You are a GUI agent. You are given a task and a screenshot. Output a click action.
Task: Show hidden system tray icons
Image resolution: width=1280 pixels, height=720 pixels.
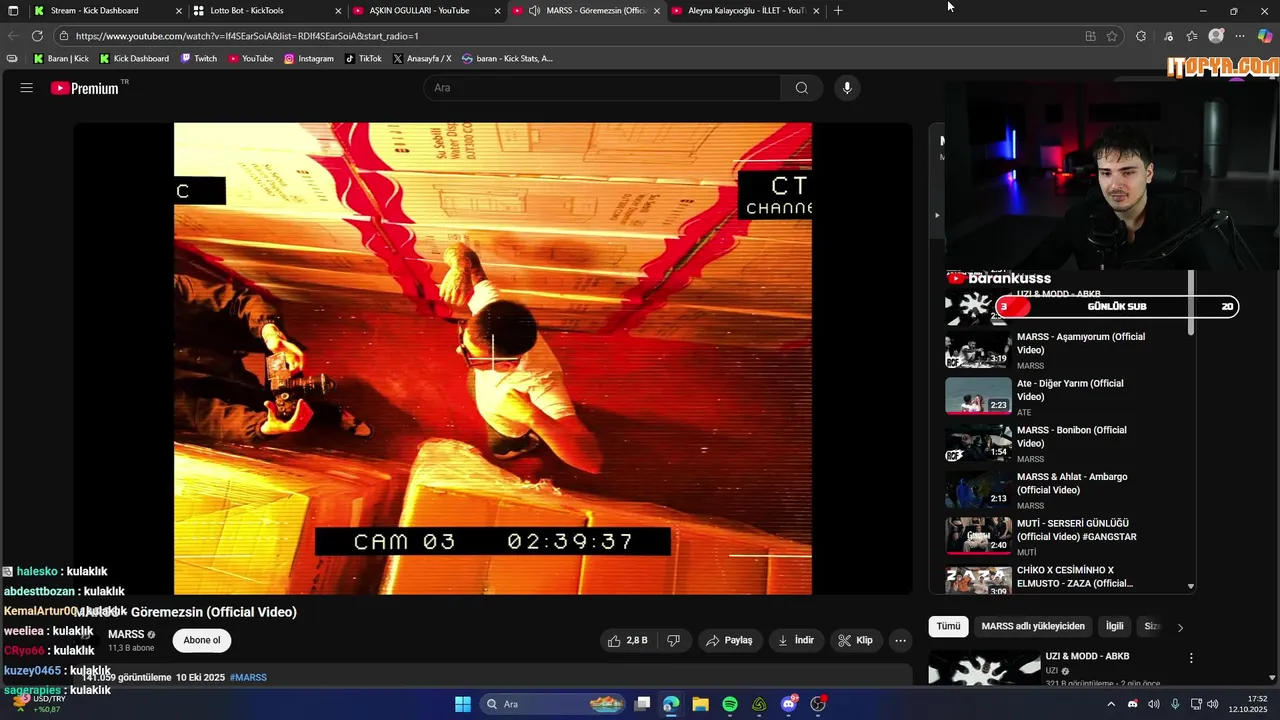click(x=1110, y=704)
